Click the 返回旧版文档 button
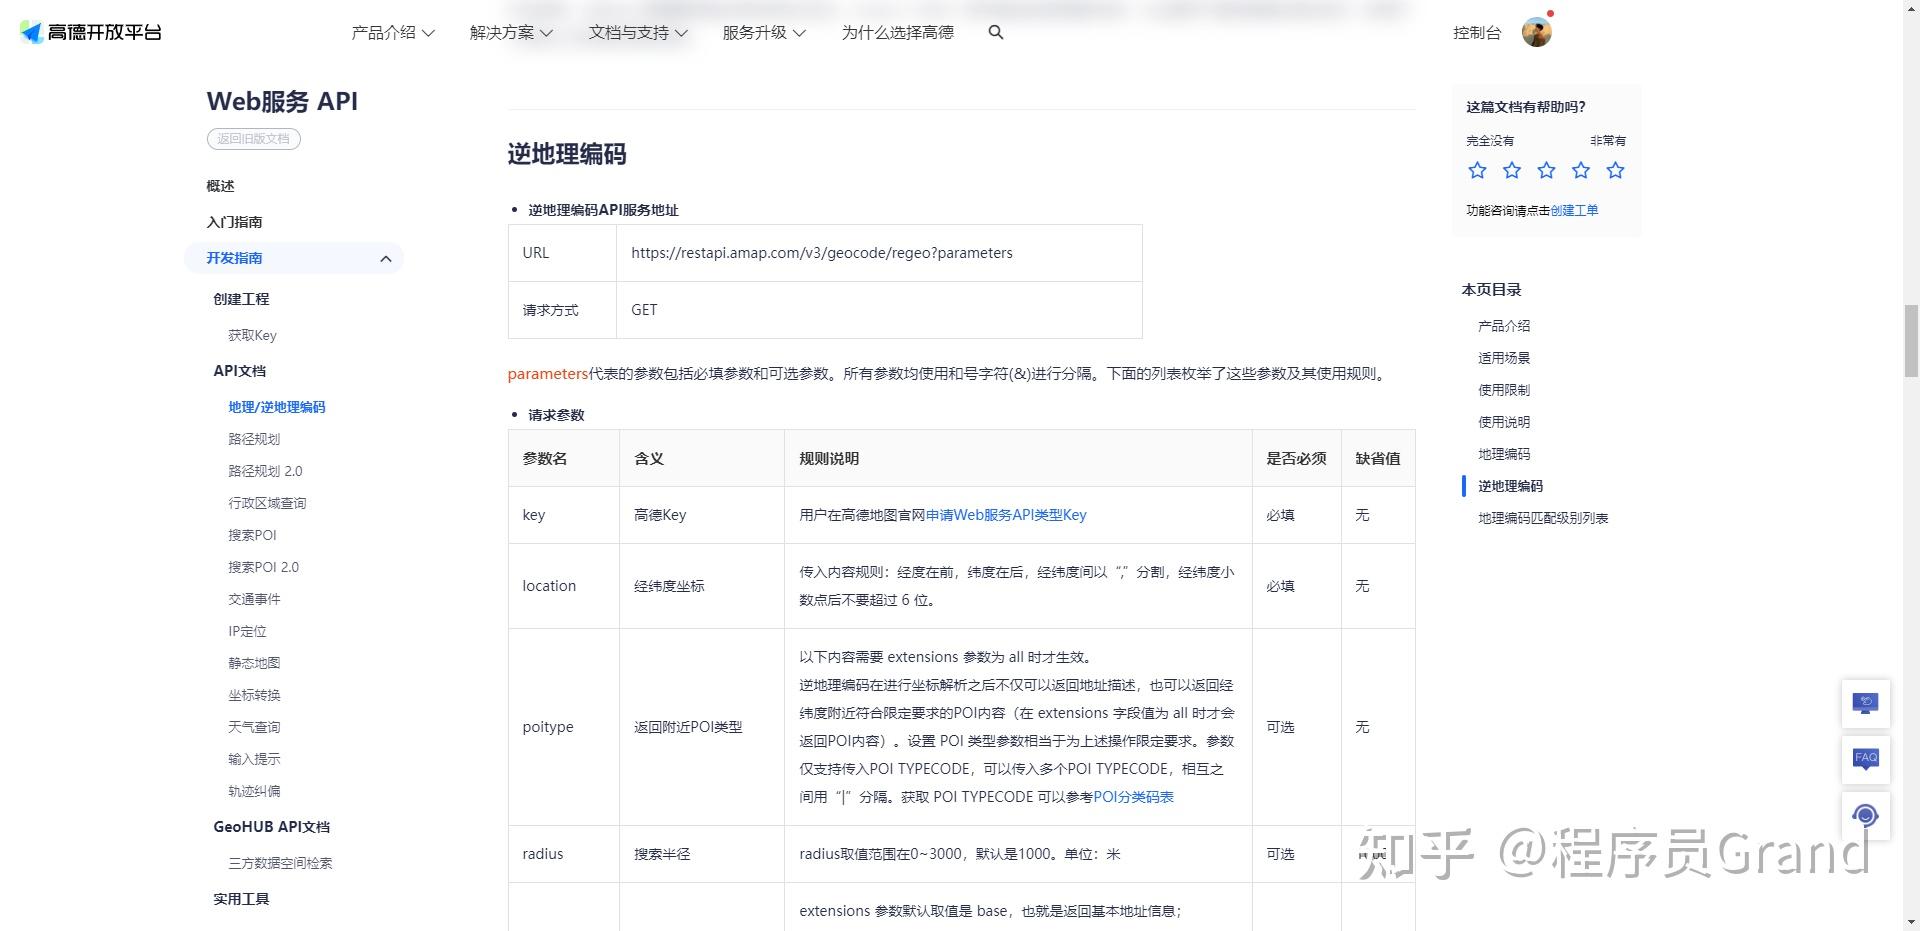1920x931 pixels. pos(254,139)
